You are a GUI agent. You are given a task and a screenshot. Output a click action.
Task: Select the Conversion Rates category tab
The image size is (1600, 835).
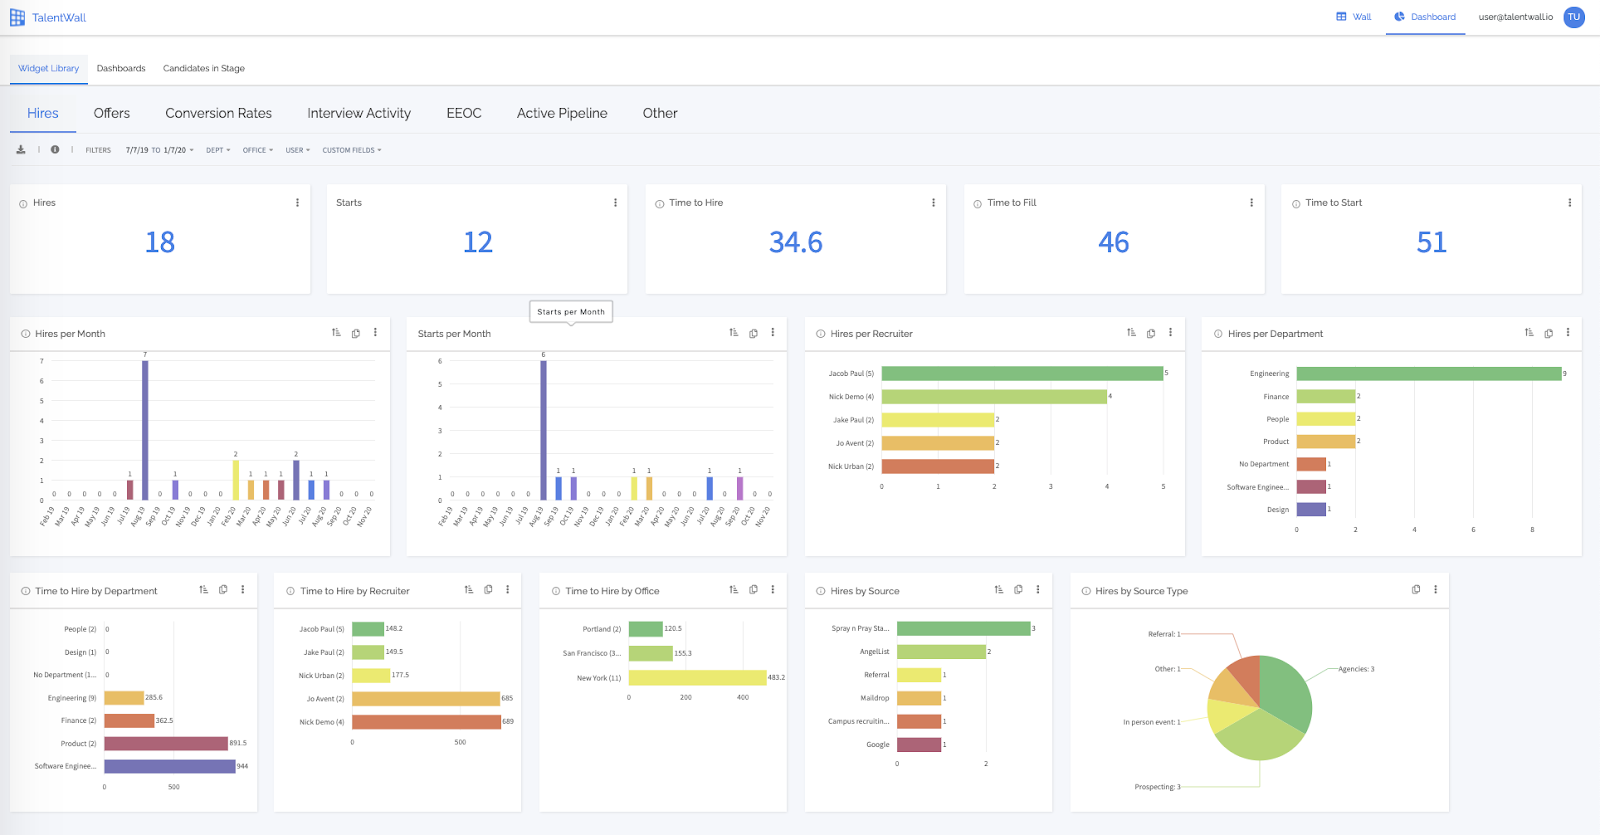[x=219, y=113]
